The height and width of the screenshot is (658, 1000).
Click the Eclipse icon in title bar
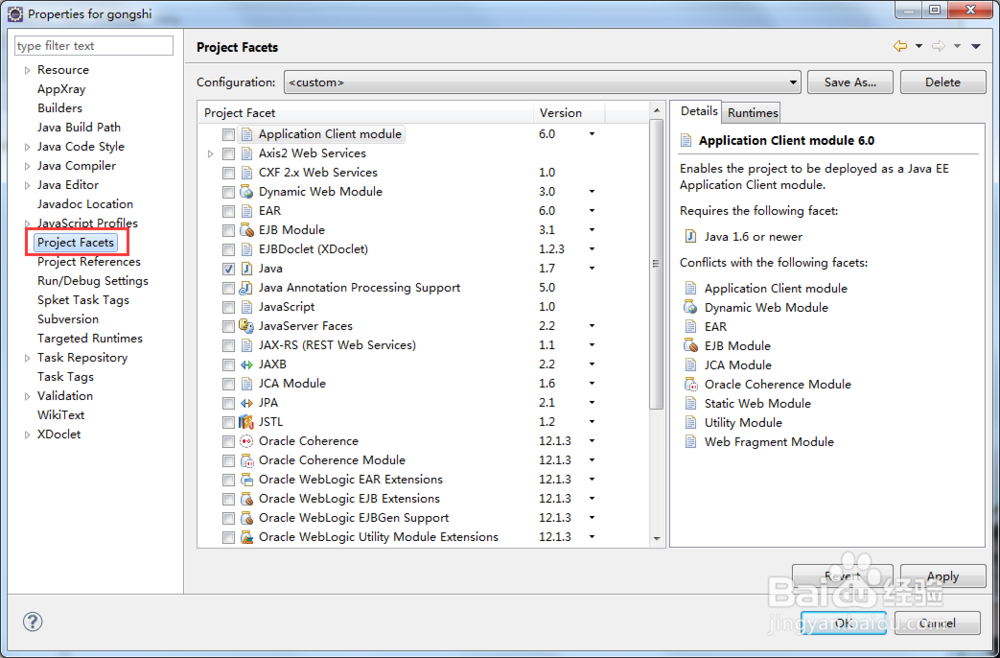[15, 13]
